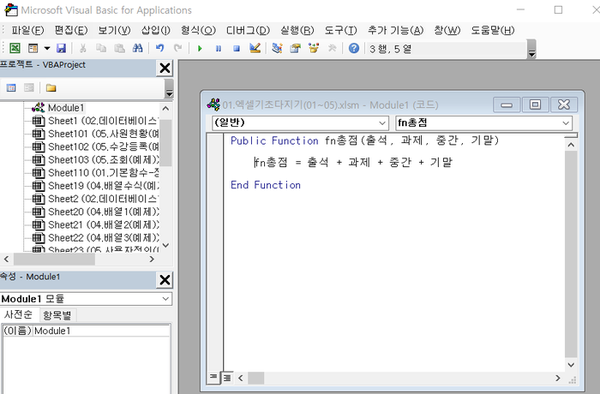Click View Object icon in project panel
This screenshot has height=394, width=600.
29,88
